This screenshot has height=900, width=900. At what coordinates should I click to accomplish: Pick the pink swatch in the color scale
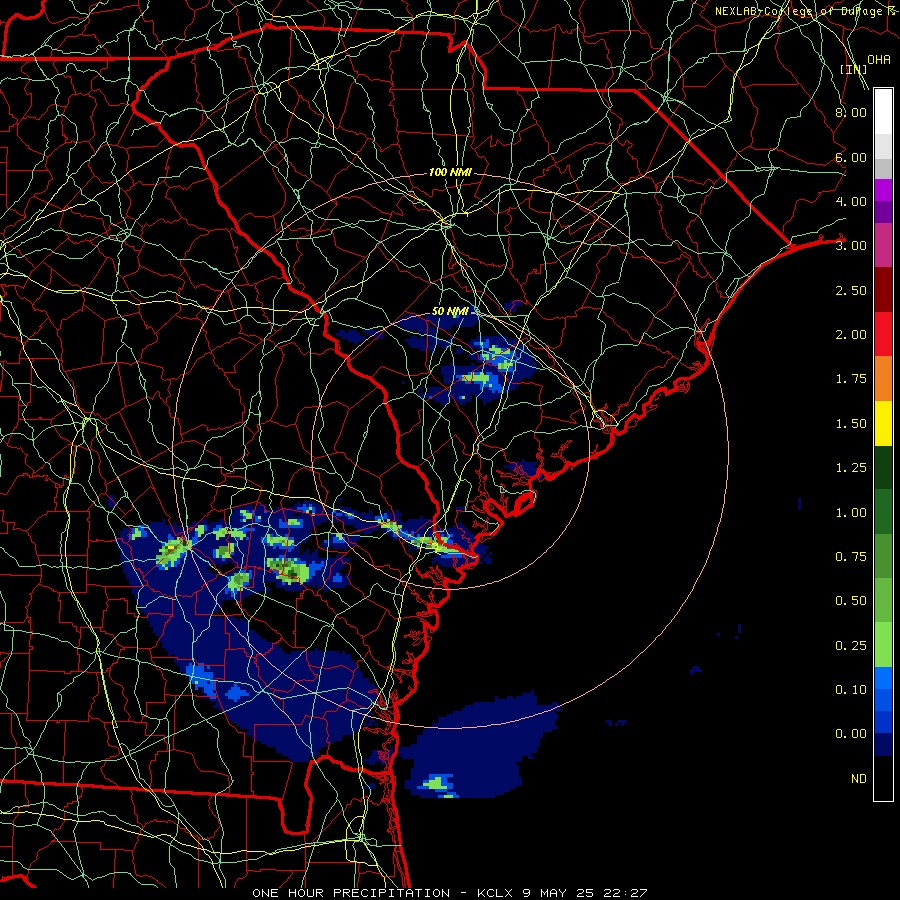click(883, 246)
